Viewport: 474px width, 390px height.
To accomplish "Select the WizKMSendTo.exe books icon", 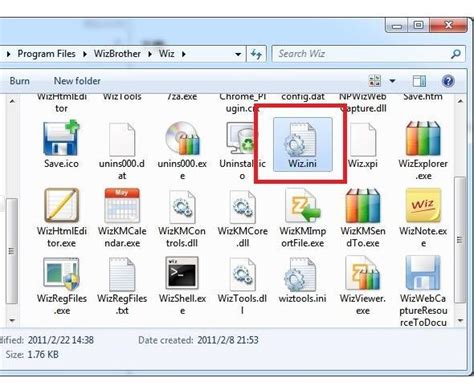I will point(363,205).
